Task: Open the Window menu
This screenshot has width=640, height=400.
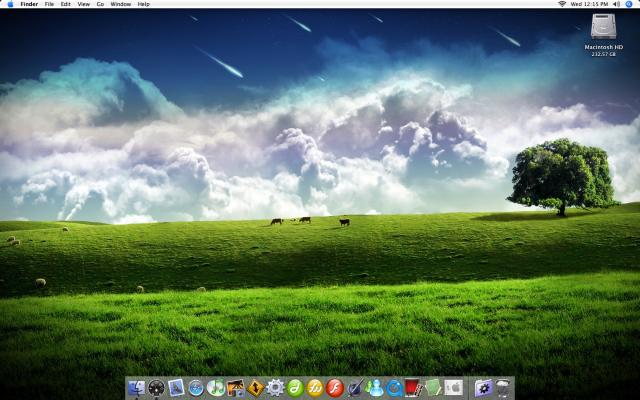Action: [120, 4]
